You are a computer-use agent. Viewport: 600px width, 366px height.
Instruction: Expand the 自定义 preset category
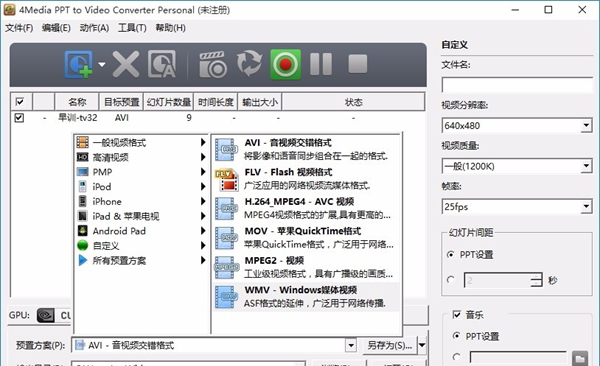141,245
